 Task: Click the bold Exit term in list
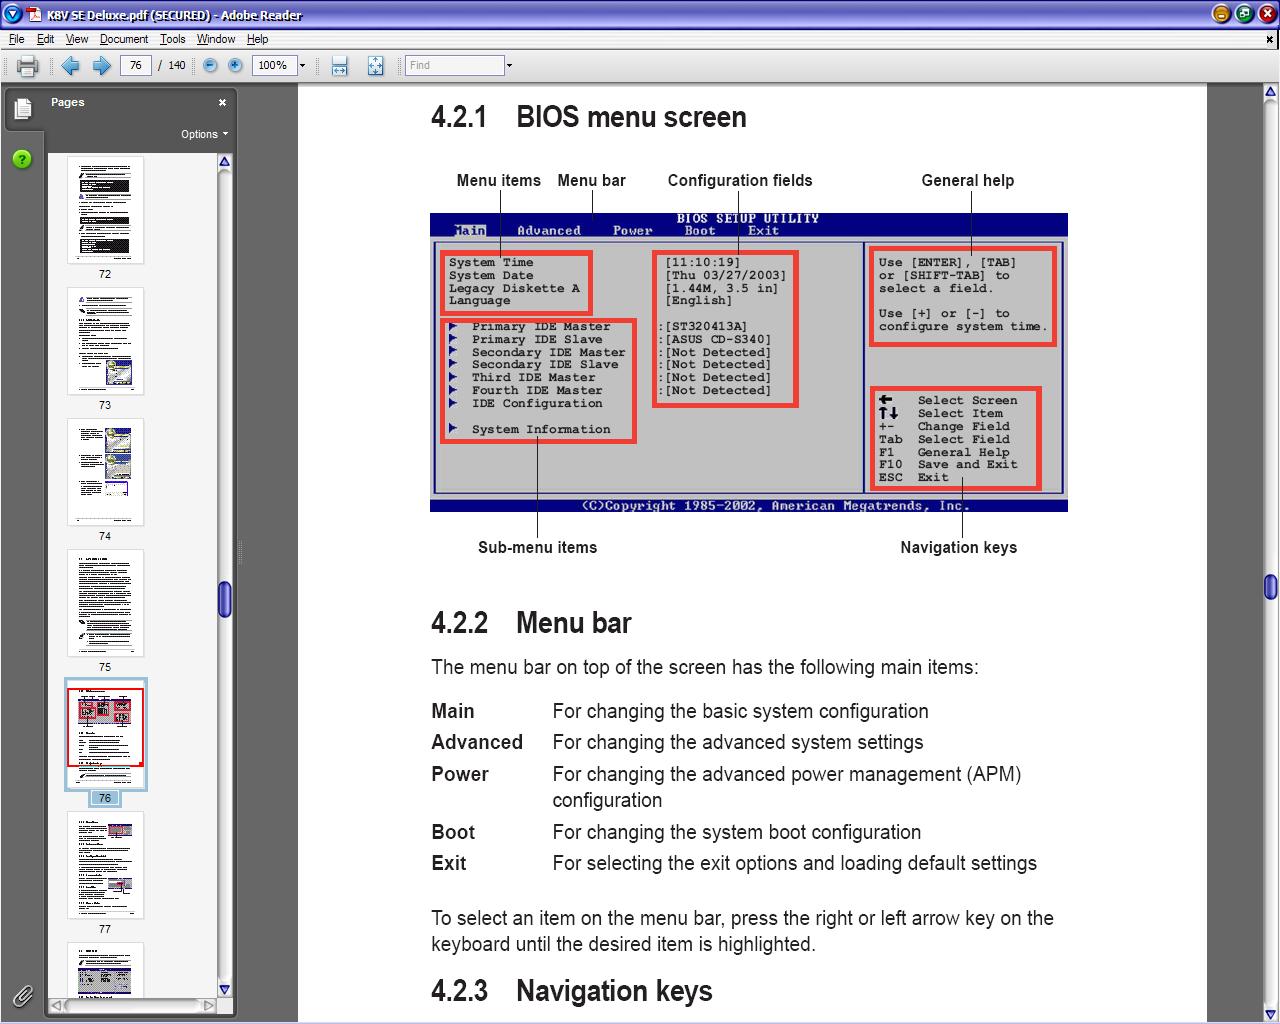pos(449,863)
